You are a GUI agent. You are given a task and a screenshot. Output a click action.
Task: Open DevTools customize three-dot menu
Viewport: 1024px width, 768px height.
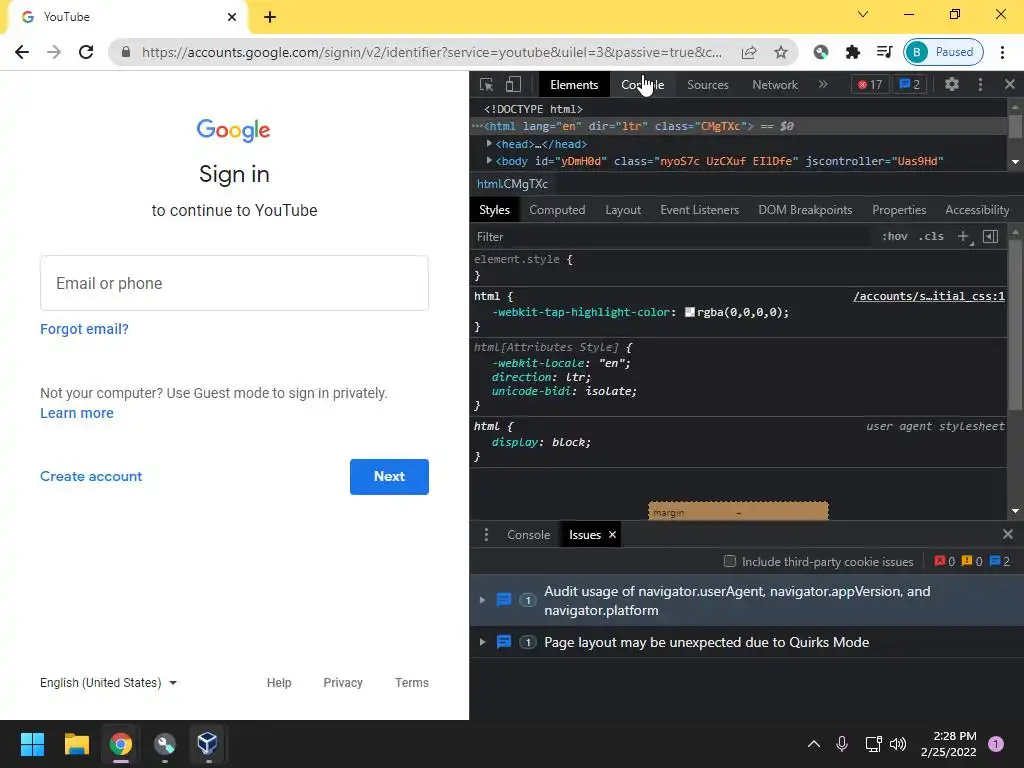[980, 84]
